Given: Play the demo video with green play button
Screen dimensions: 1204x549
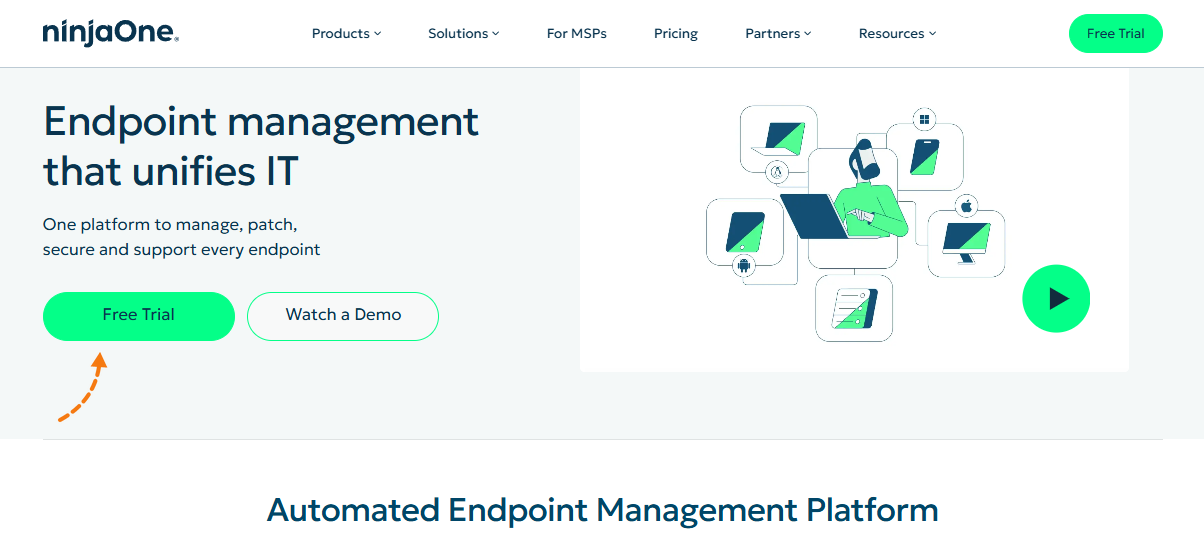Looking at the screenshot, I should (x=1056, y=298).
